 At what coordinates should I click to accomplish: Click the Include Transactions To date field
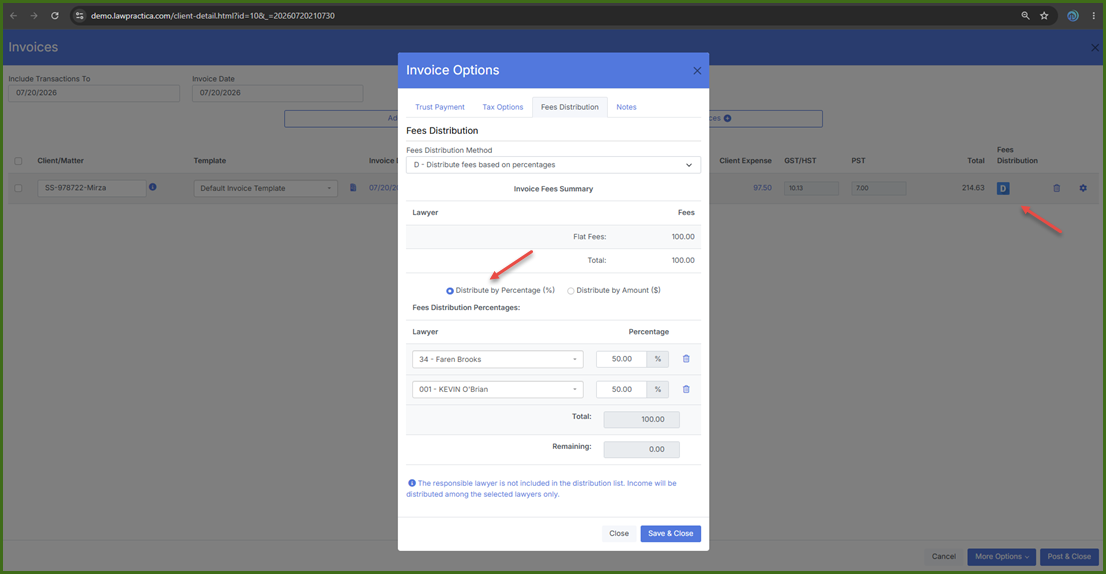(x=94, y=93)
